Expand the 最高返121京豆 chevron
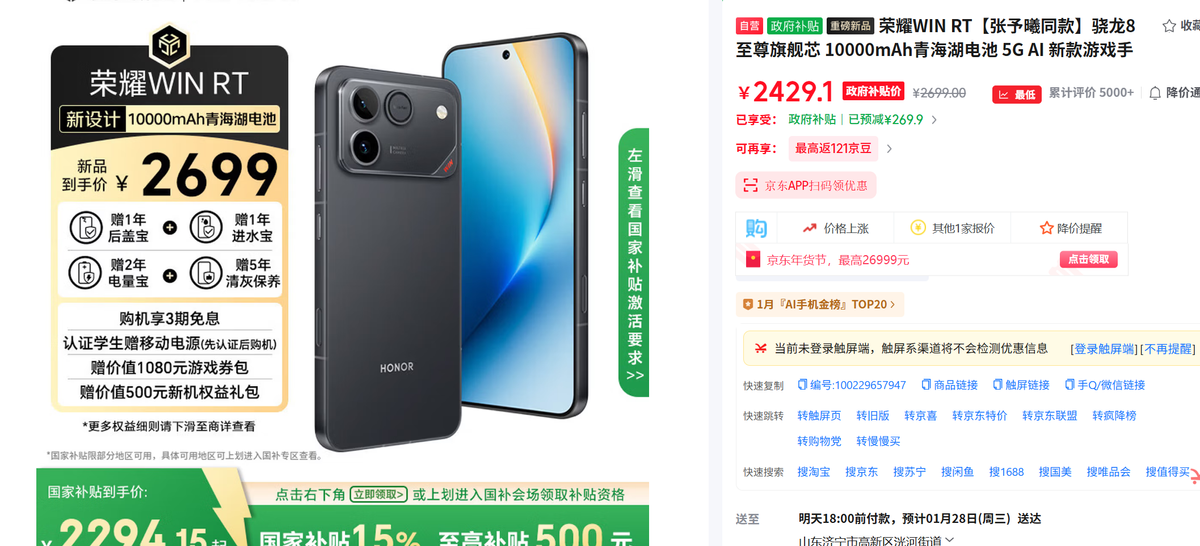Viewport: 1200px width, 546px height. (889, 149)
